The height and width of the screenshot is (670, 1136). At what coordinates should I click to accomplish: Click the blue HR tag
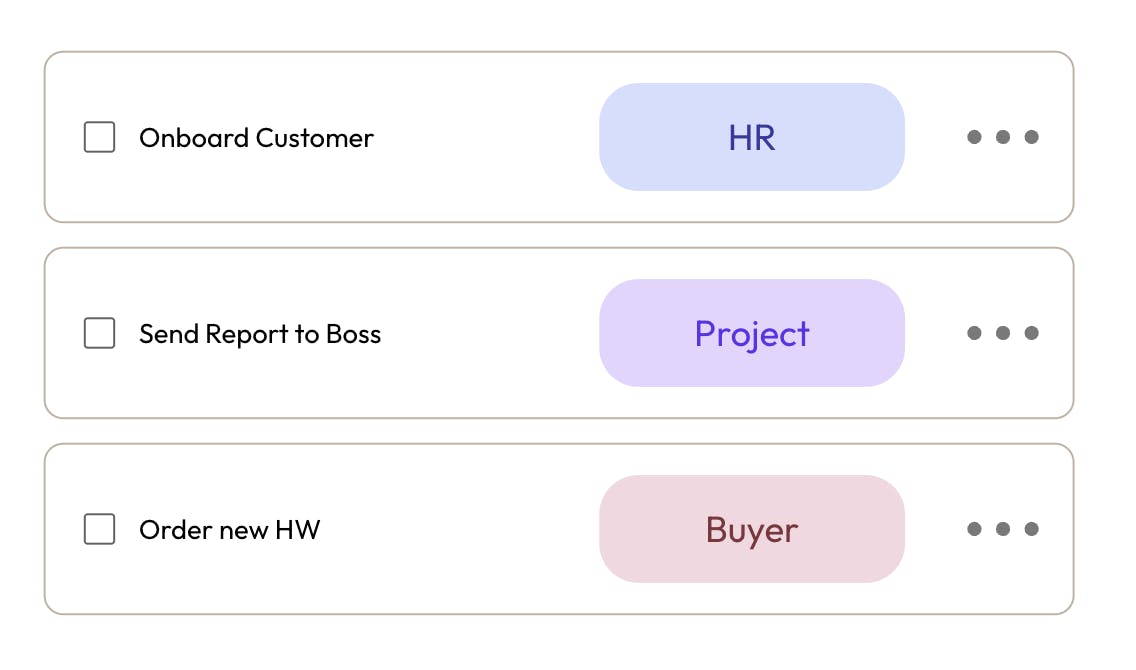pos(752,137)
